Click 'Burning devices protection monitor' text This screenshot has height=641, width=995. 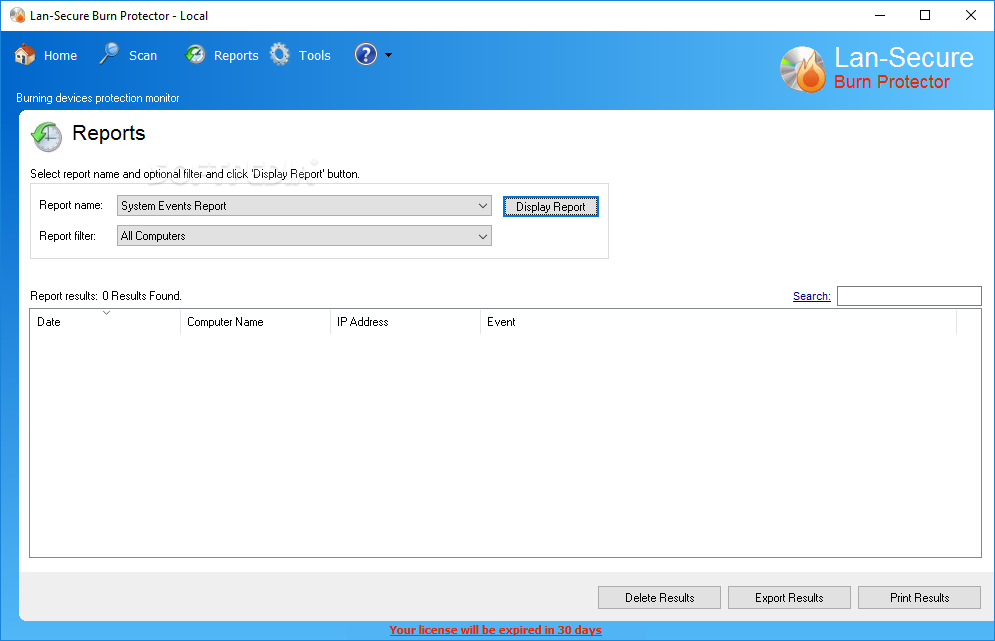(98, 98)
